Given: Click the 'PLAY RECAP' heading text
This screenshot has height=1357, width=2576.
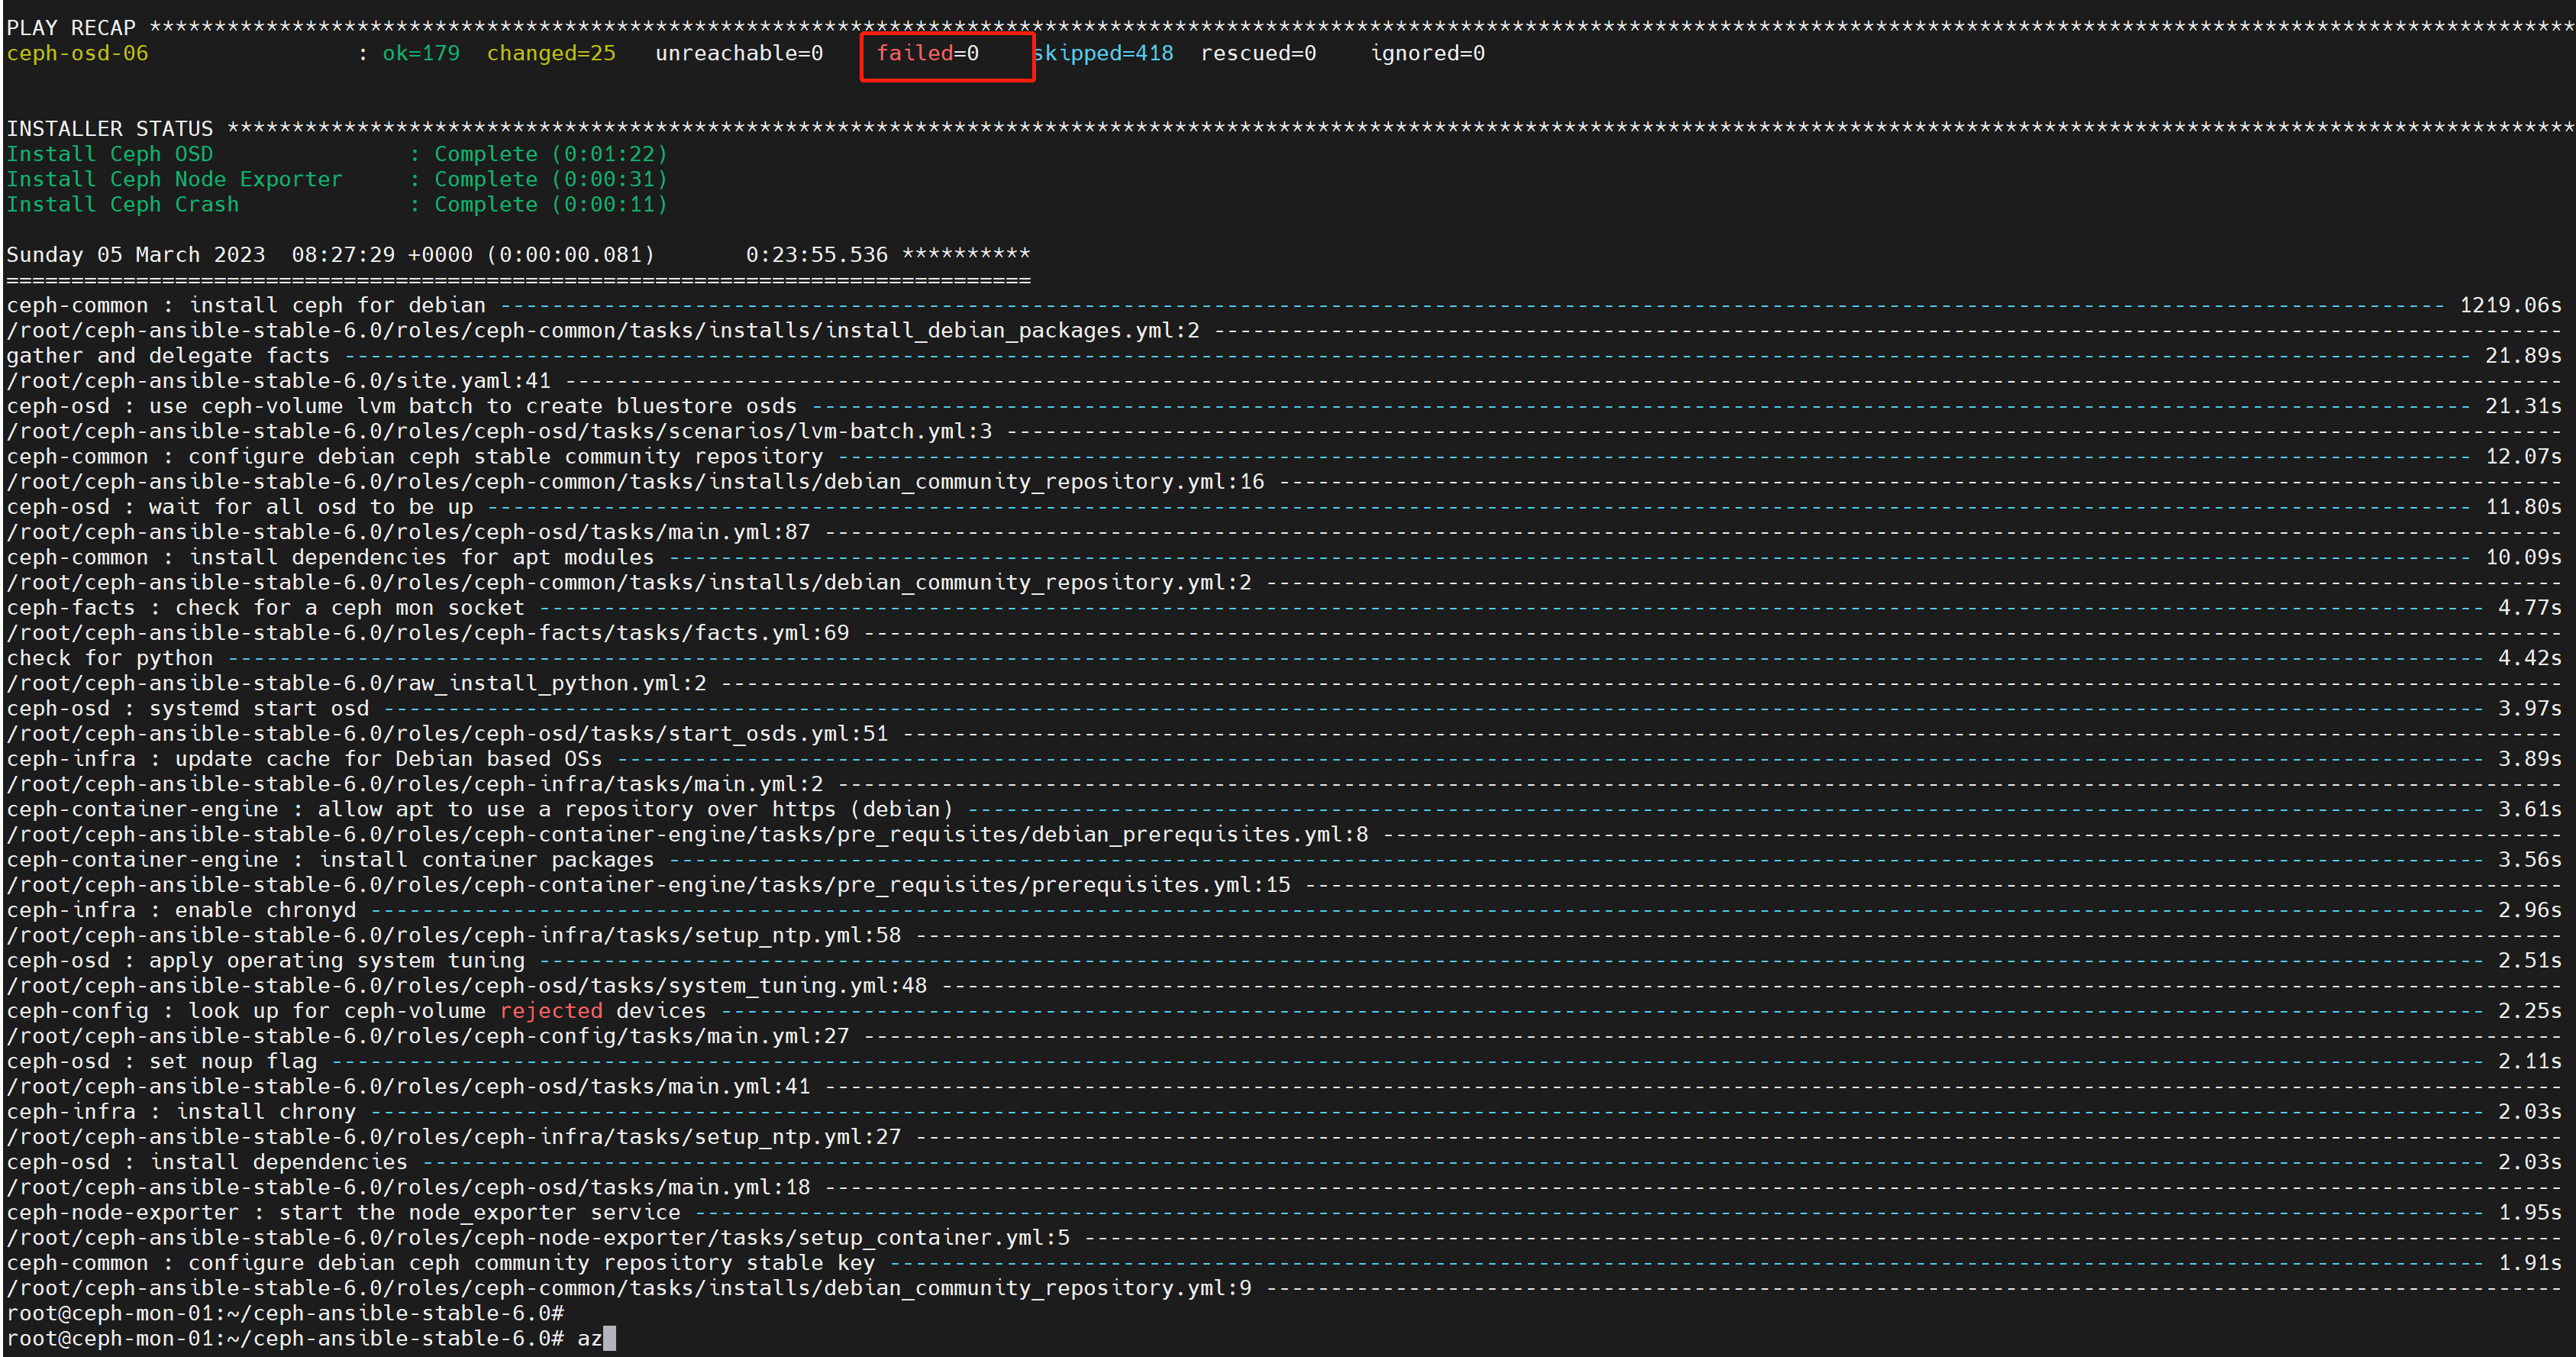Looking at the screenshot, I should (x=71, y=28).
